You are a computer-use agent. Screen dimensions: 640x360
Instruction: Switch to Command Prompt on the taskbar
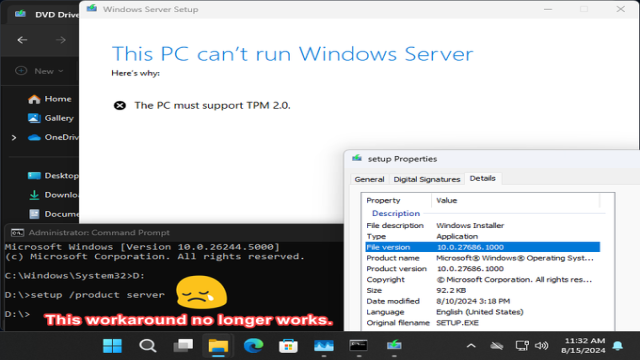tap(358, 346)
